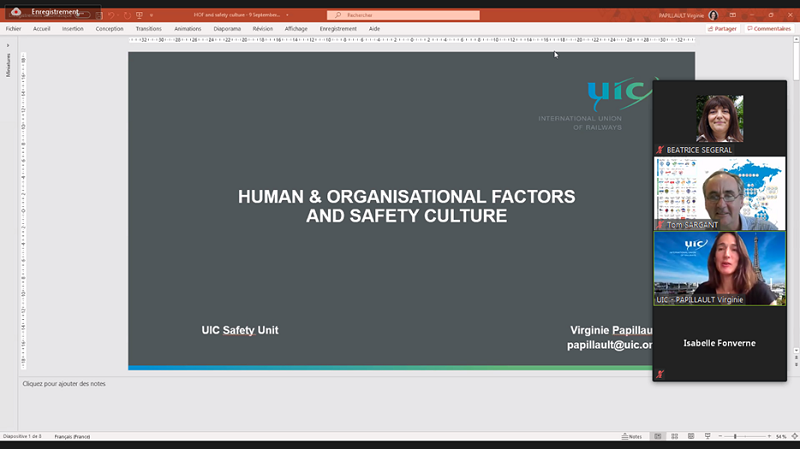Screen dimensions: 800x449
Task: Click the UIC Safety Unit text
Action: [x=240, y=330]
